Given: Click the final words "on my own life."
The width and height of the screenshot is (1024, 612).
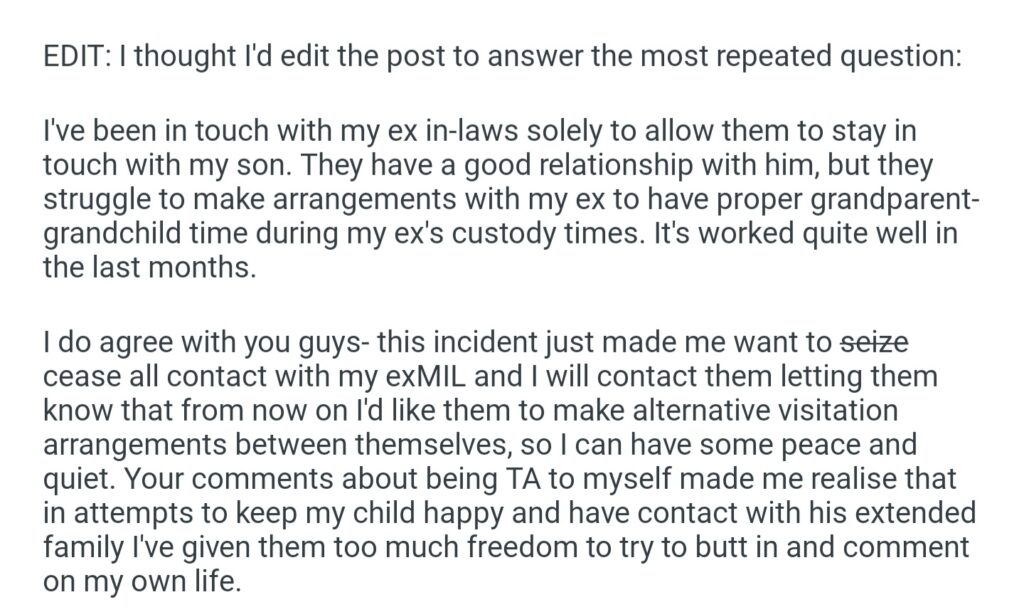Looking at the screenshot, I should [x=142, y=582].
